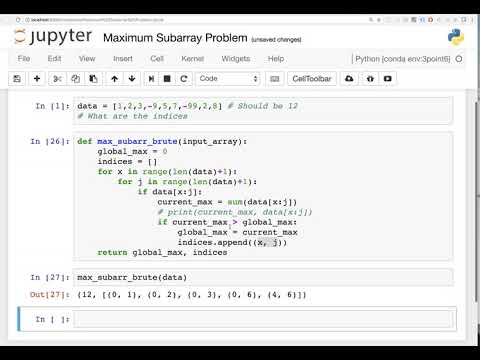The image size is (480, 360).
Task: Click the 'global_max = 0' line
Action: click(x=132, y=151)
